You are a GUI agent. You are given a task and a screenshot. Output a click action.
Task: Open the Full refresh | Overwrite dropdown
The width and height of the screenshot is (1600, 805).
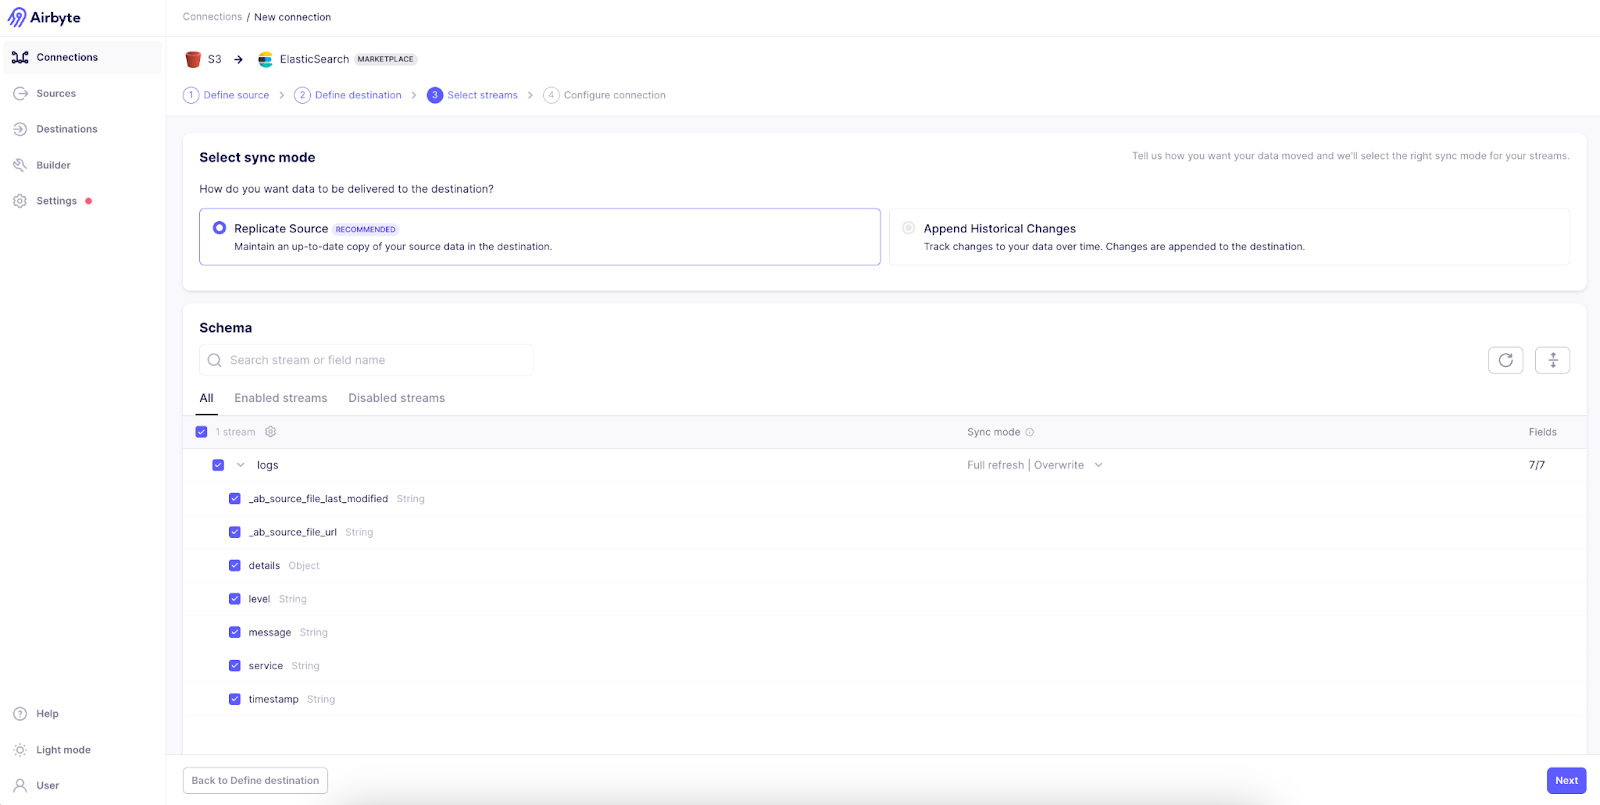(1035, 465)
